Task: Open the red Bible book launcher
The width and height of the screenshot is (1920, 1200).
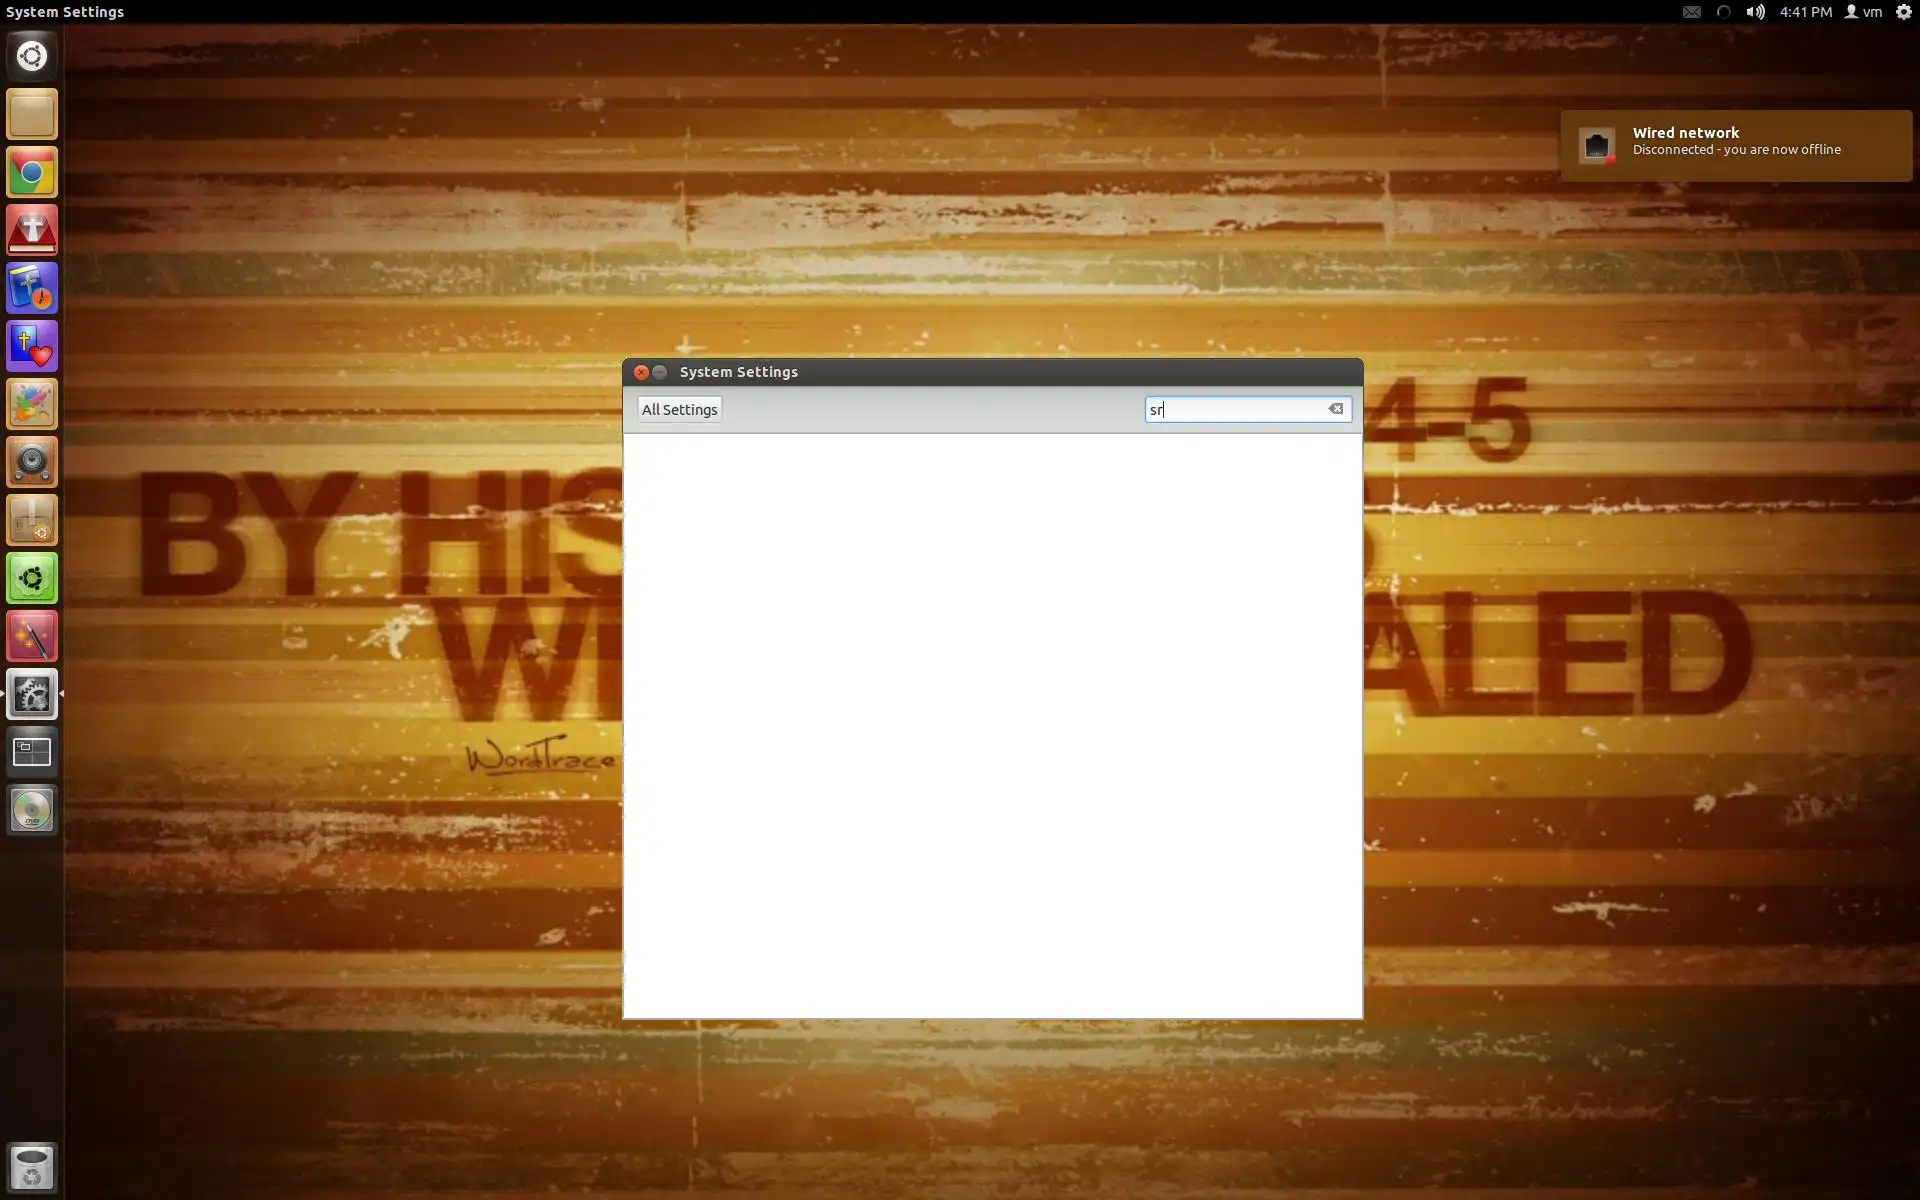Action: pyautogui.click(x=32, y=231)
